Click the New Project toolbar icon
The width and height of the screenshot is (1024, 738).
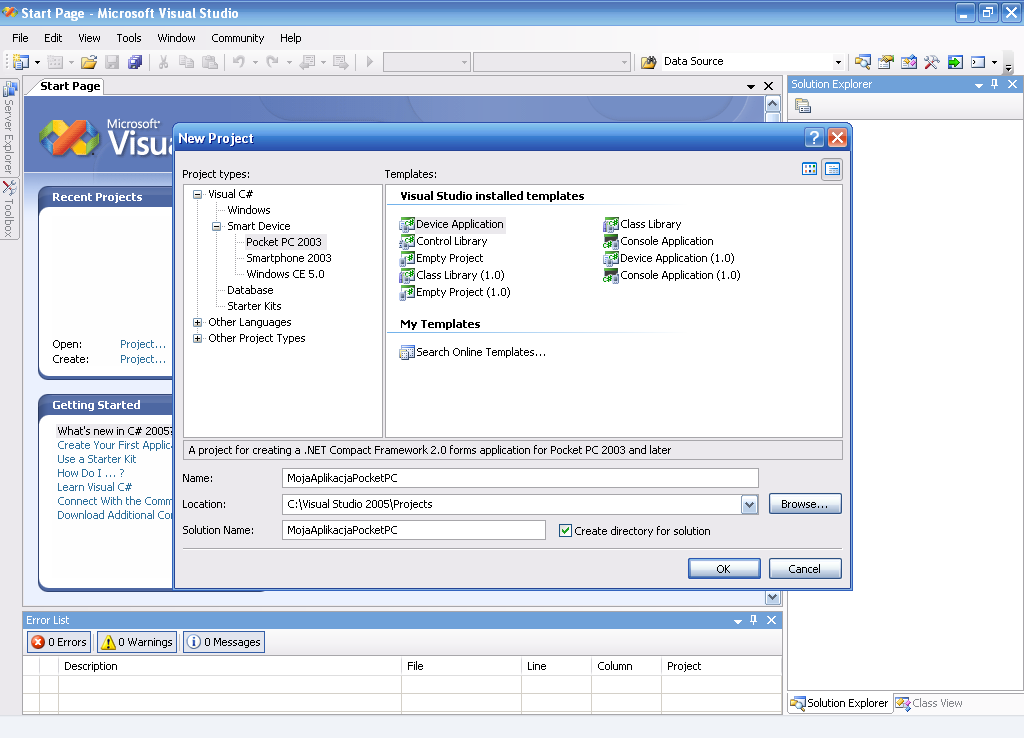tap(21, 62)
